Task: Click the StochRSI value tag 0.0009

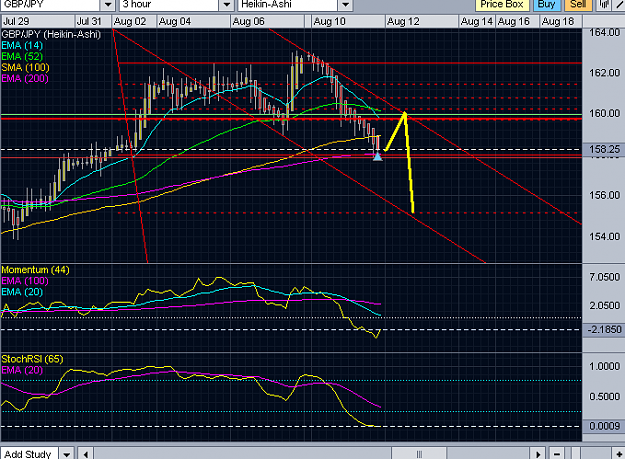Action: tap(604, 426)
